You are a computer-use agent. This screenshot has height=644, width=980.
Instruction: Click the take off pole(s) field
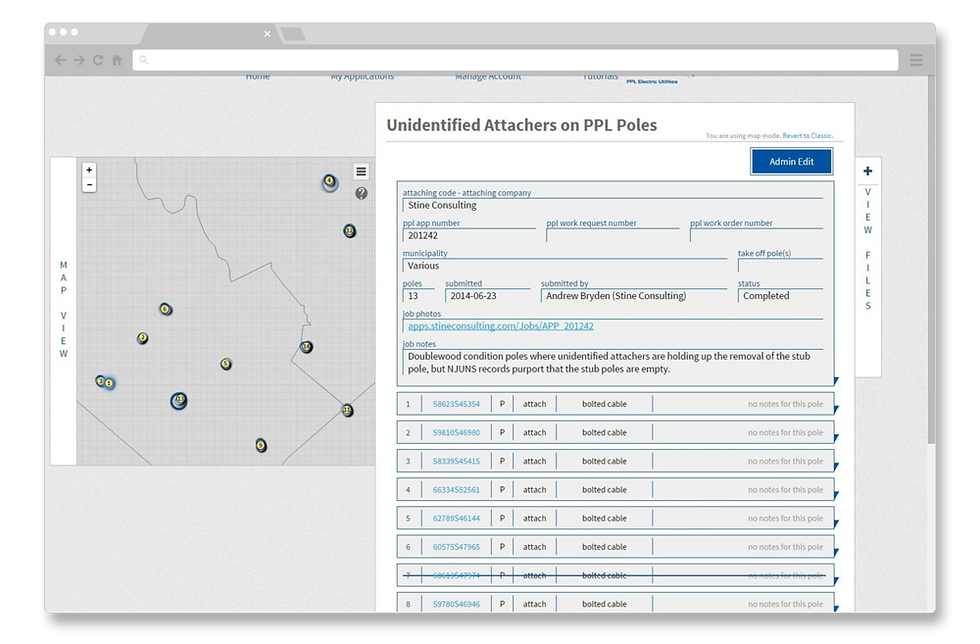pos(780,266)
